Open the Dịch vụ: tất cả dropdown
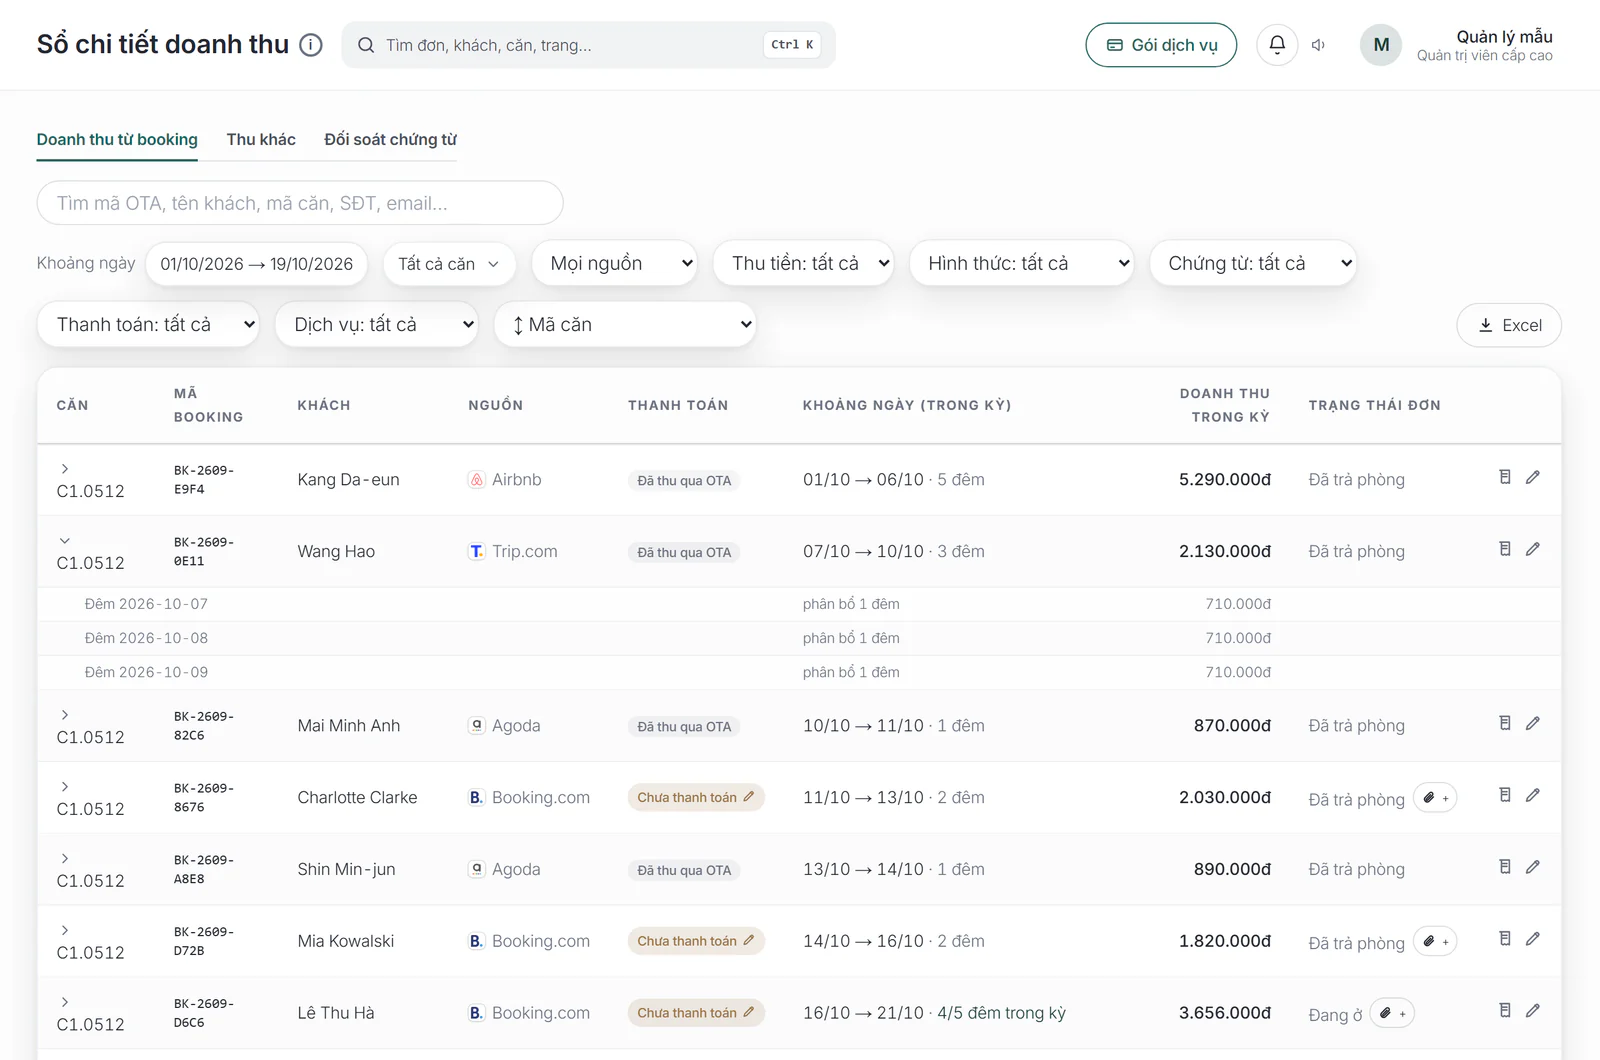1600x1060 pixels. click(376, 325)
